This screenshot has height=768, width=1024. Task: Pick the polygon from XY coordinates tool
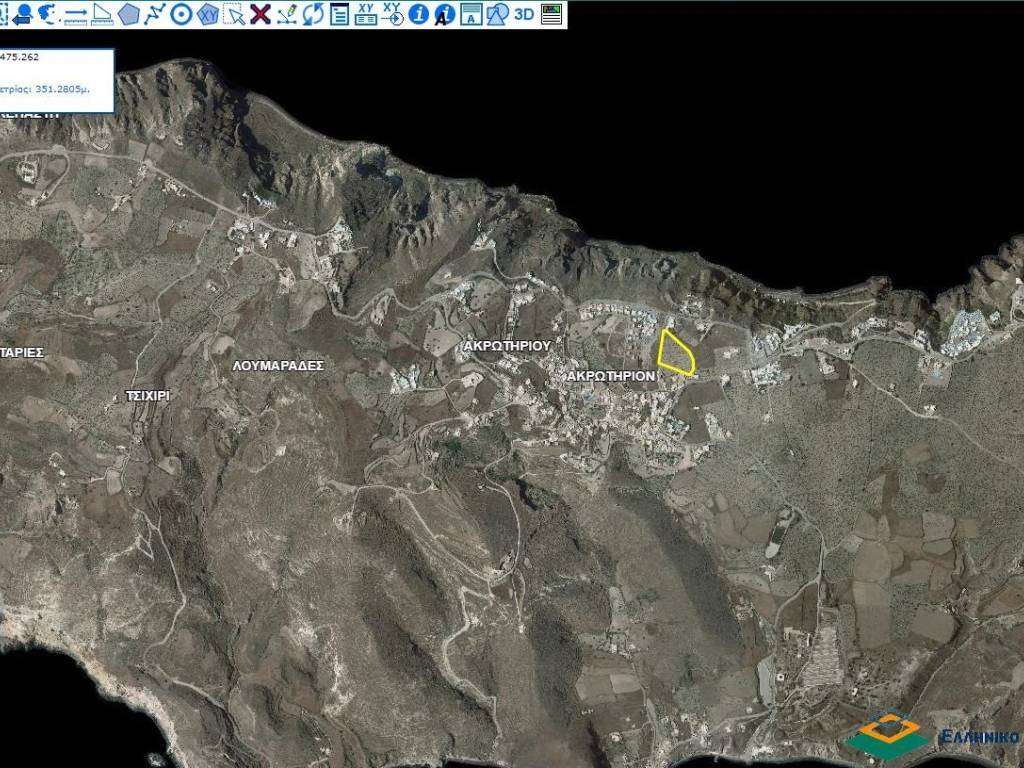tap(207, 14)
